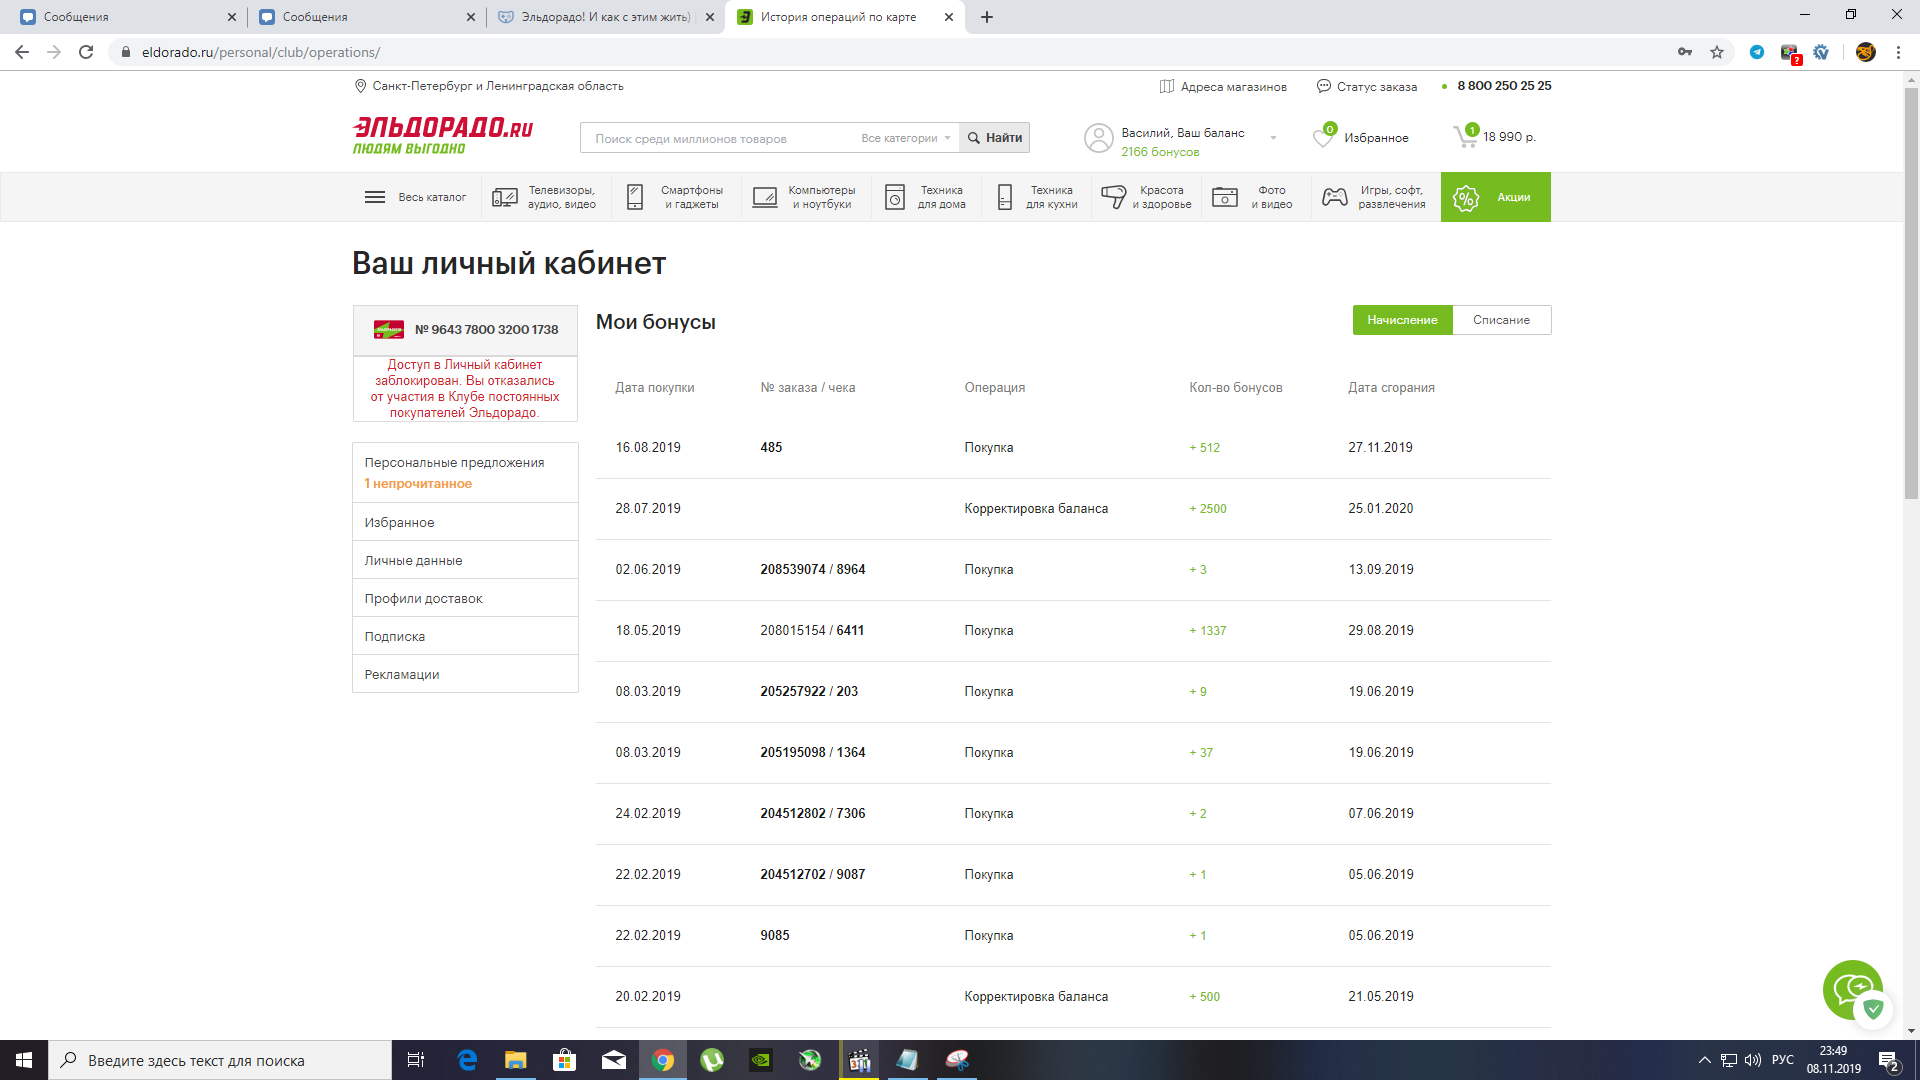Open Смартфоны и гаджеты category
The height and width of the screenshot is (1080, 1920).
(676, 197)
